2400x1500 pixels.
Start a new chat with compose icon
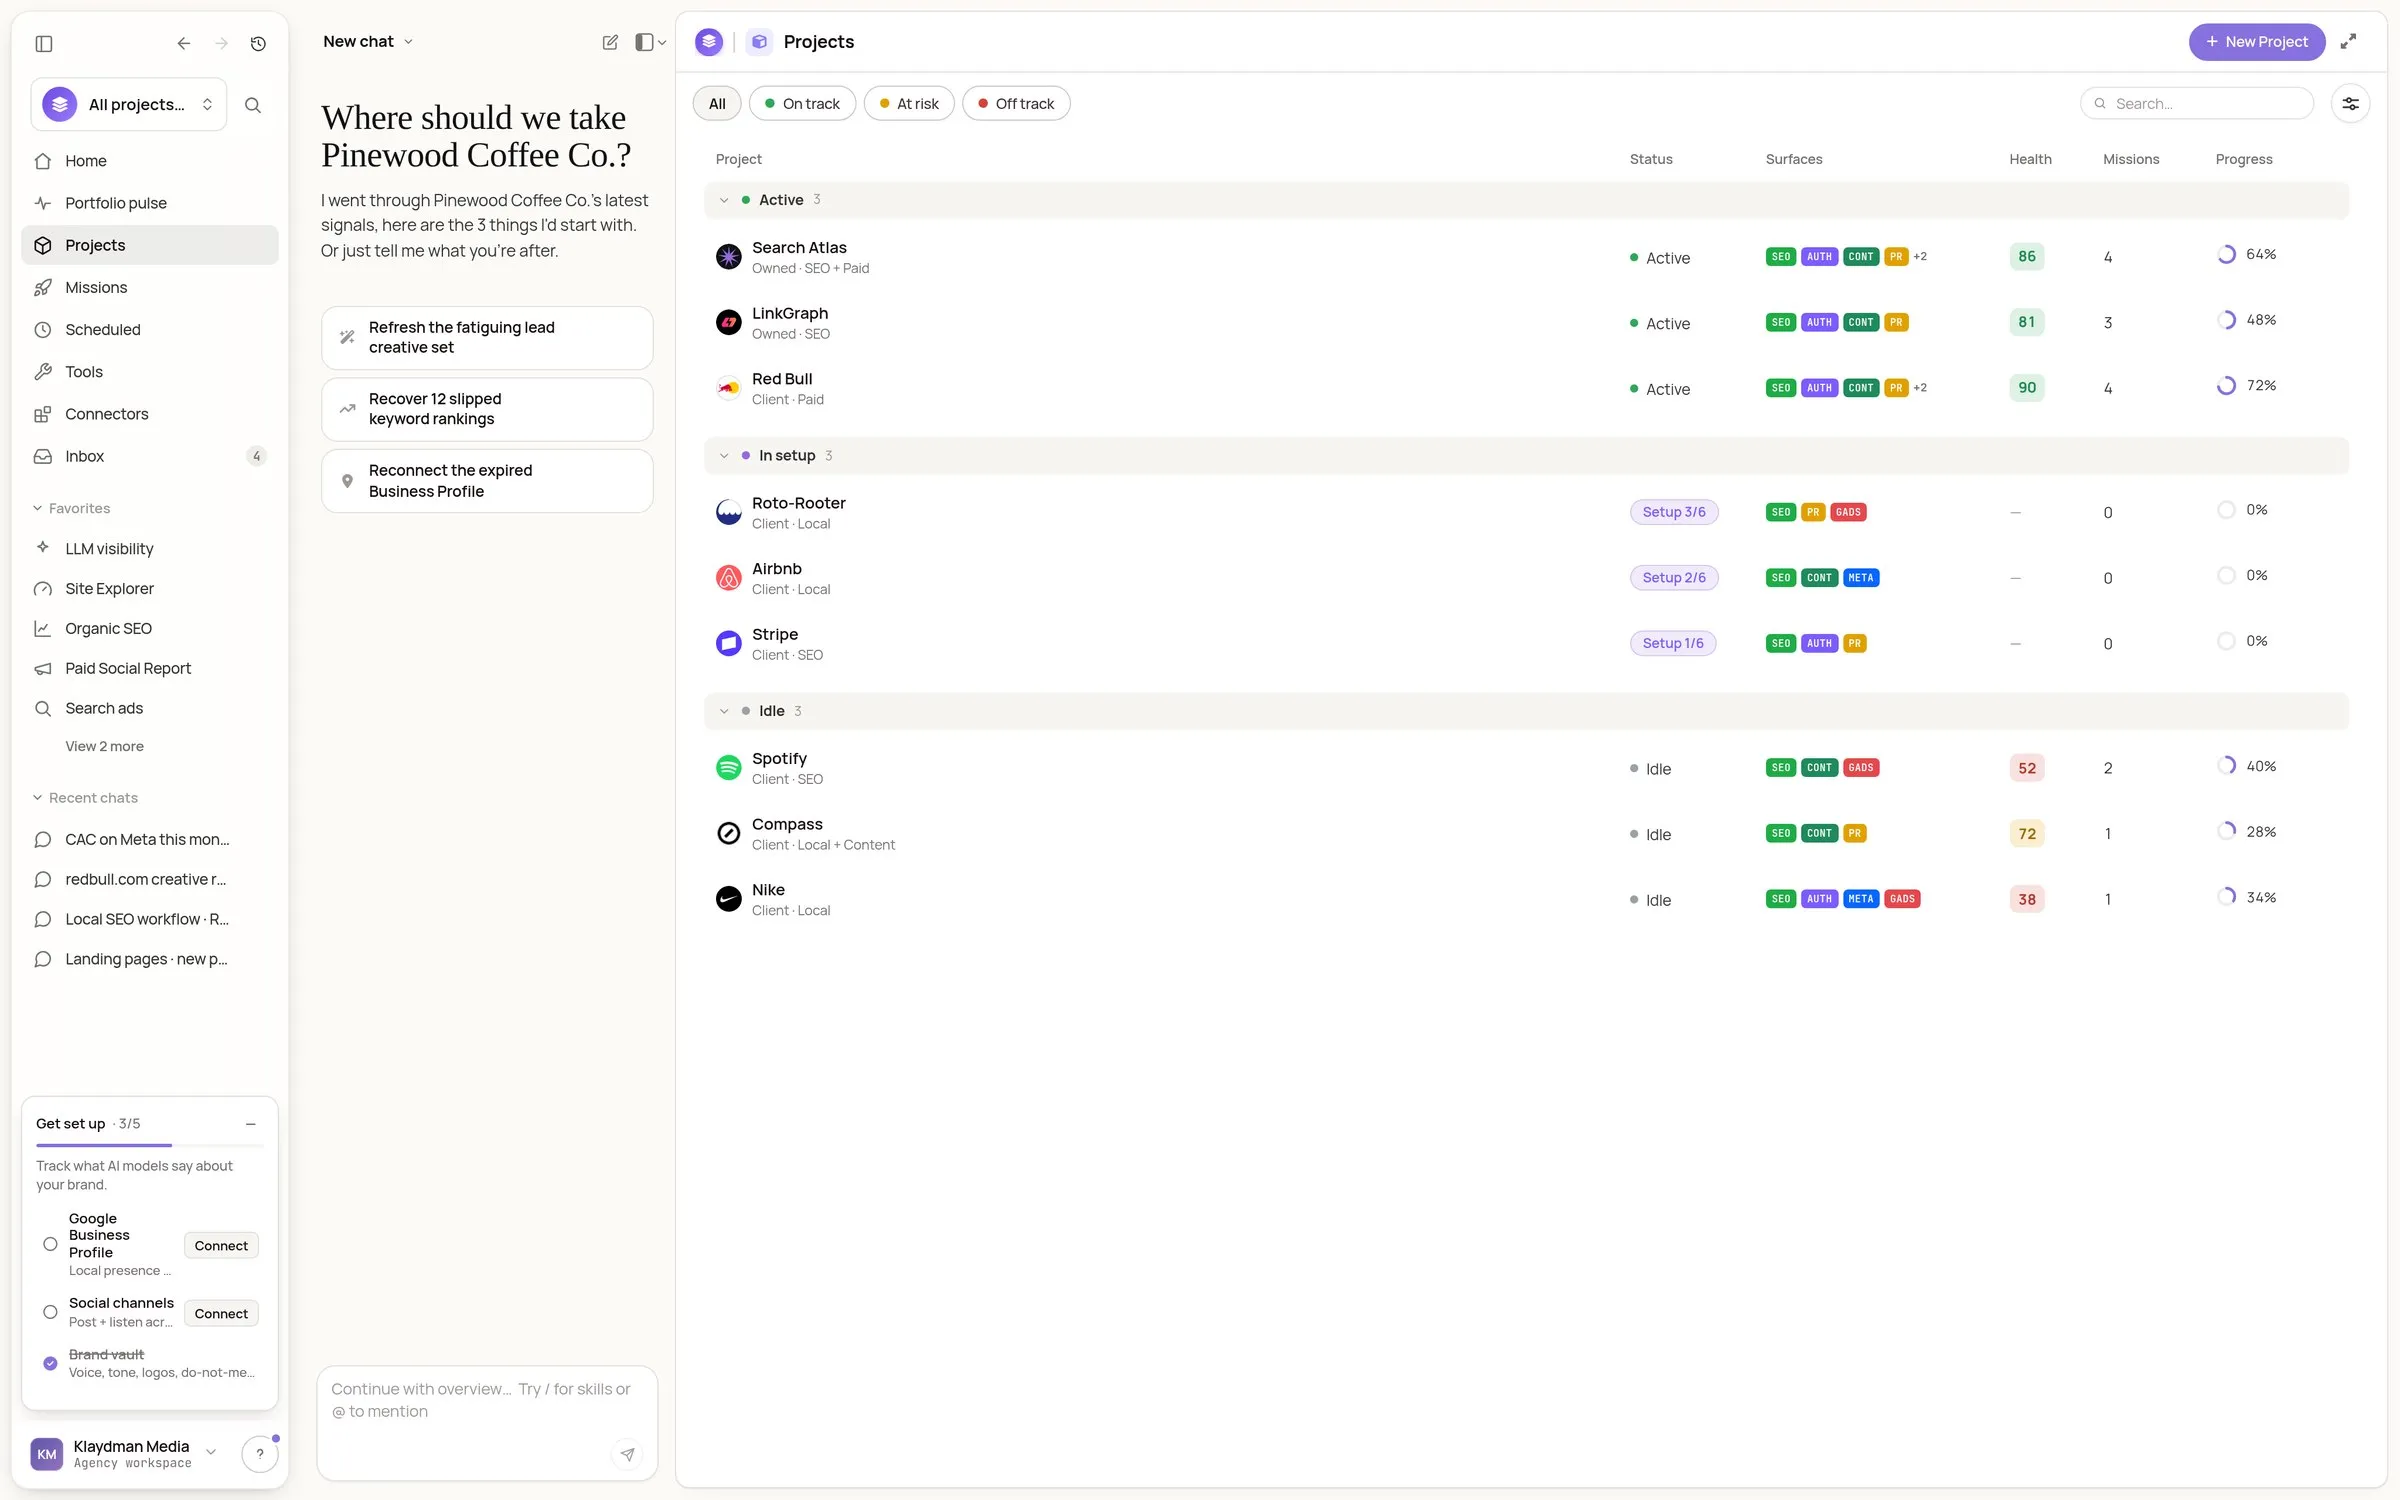click(610, 42)
